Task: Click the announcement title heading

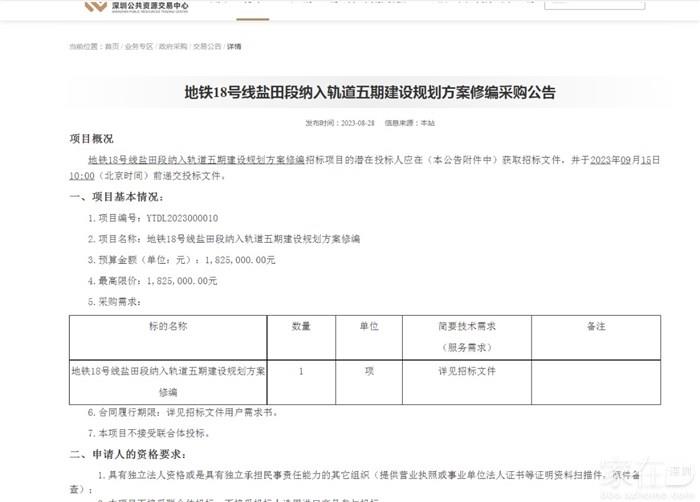Action: tap(369, 92)
